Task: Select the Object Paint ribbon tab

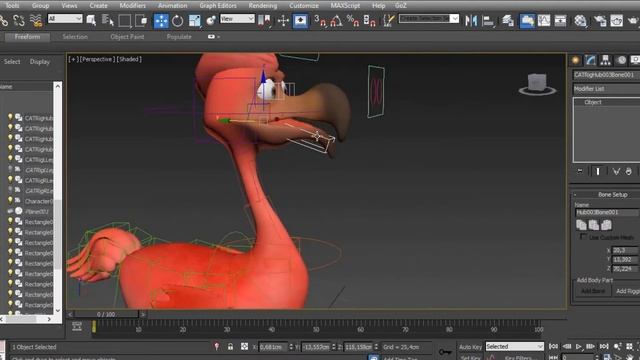Action: 127,37
